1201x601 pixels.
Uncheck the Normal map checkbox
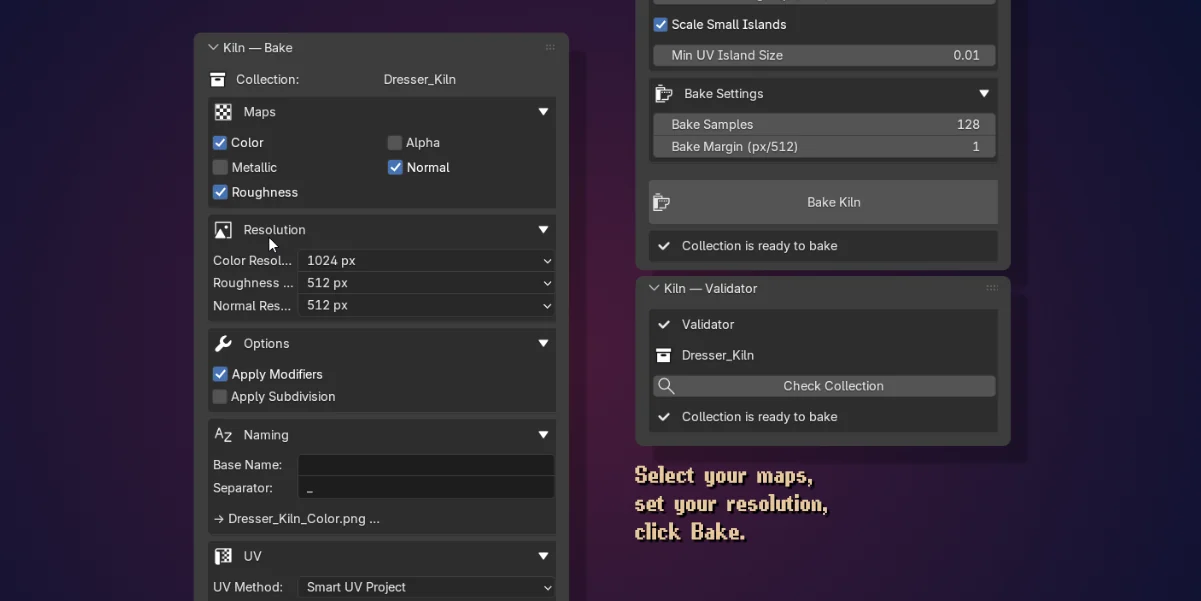coord(395,168)
